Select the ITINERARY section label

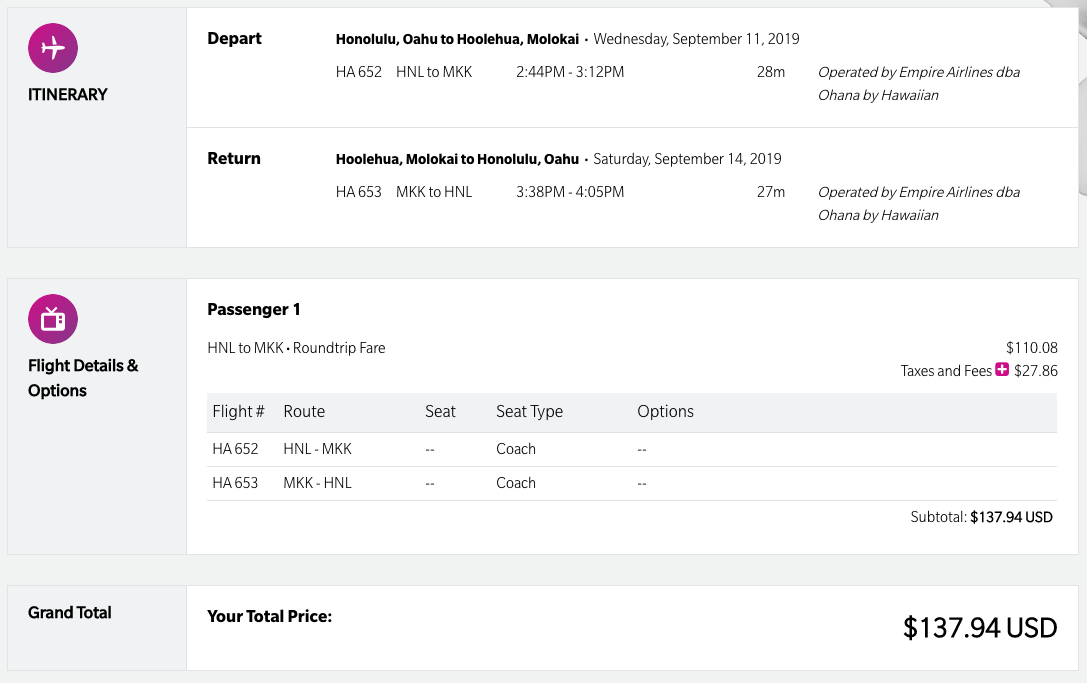point(67,94)
